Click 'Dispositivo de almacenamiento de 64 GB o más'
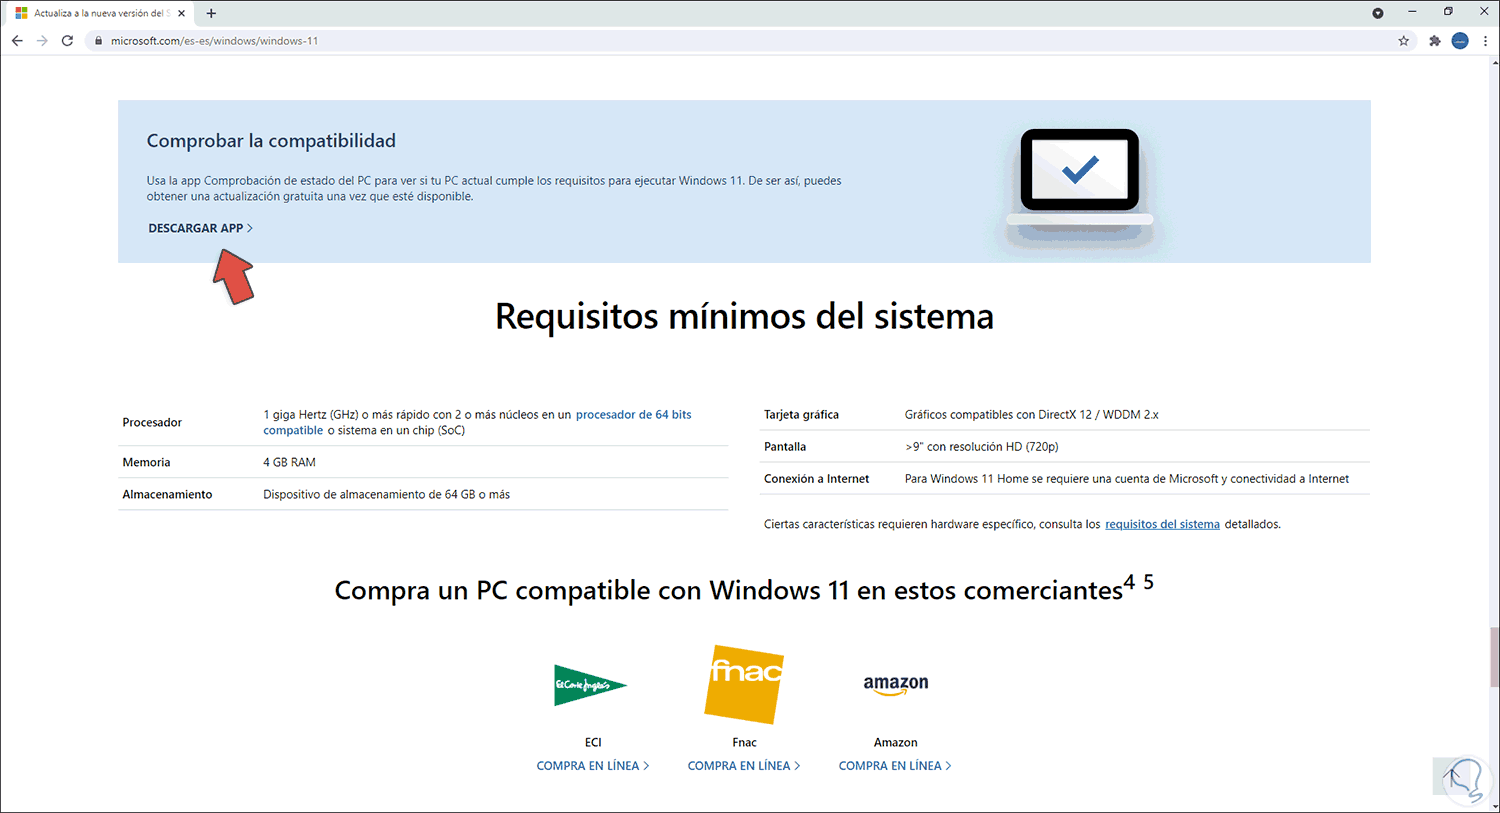 click(x=386, y=495)
